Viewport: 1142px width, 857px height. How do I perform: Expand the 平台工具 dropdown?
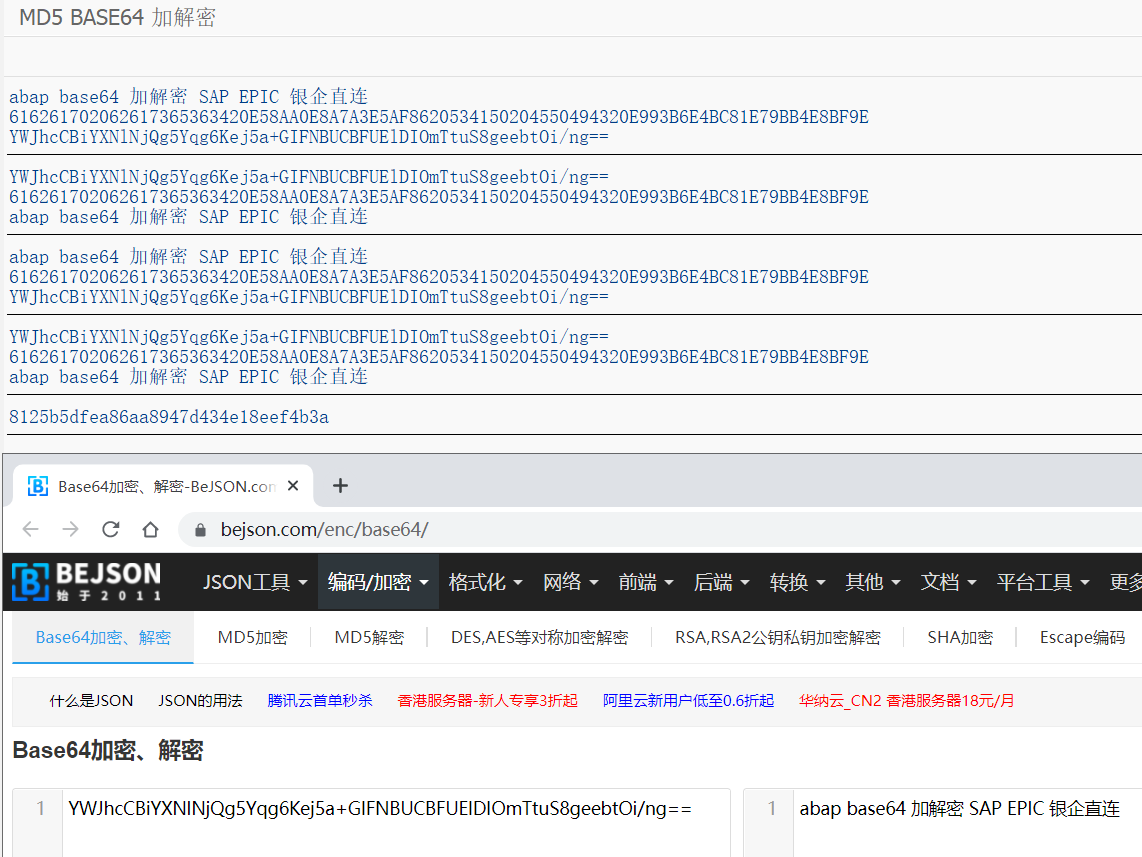point(1043,580)
